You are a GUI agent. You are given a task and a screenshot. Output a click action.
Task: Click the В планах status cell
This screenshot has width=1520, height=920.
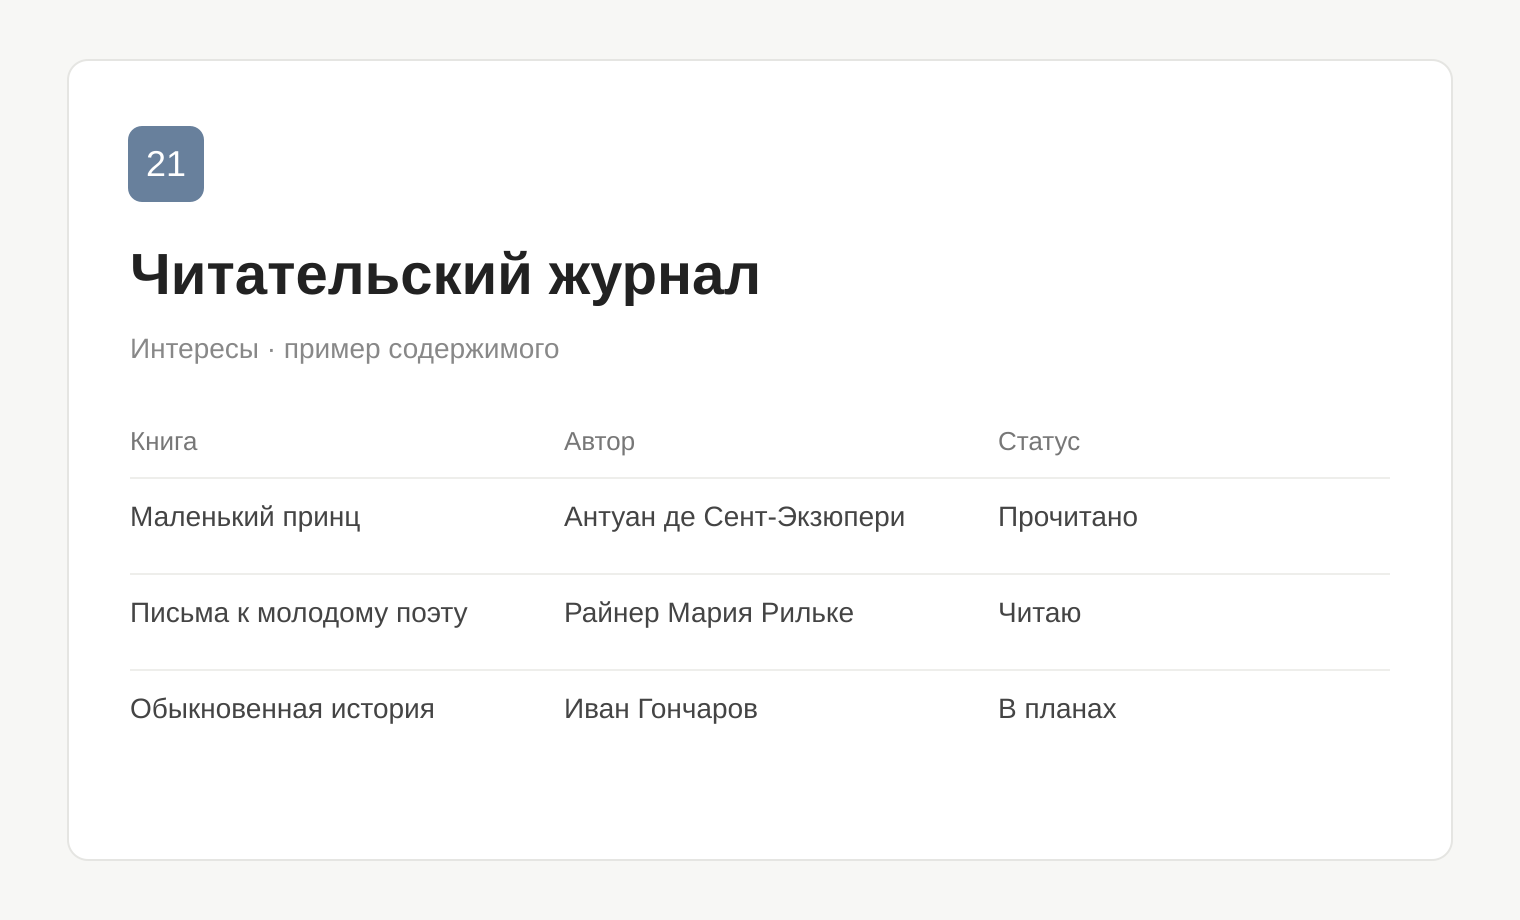click(x=1057, y=709)
